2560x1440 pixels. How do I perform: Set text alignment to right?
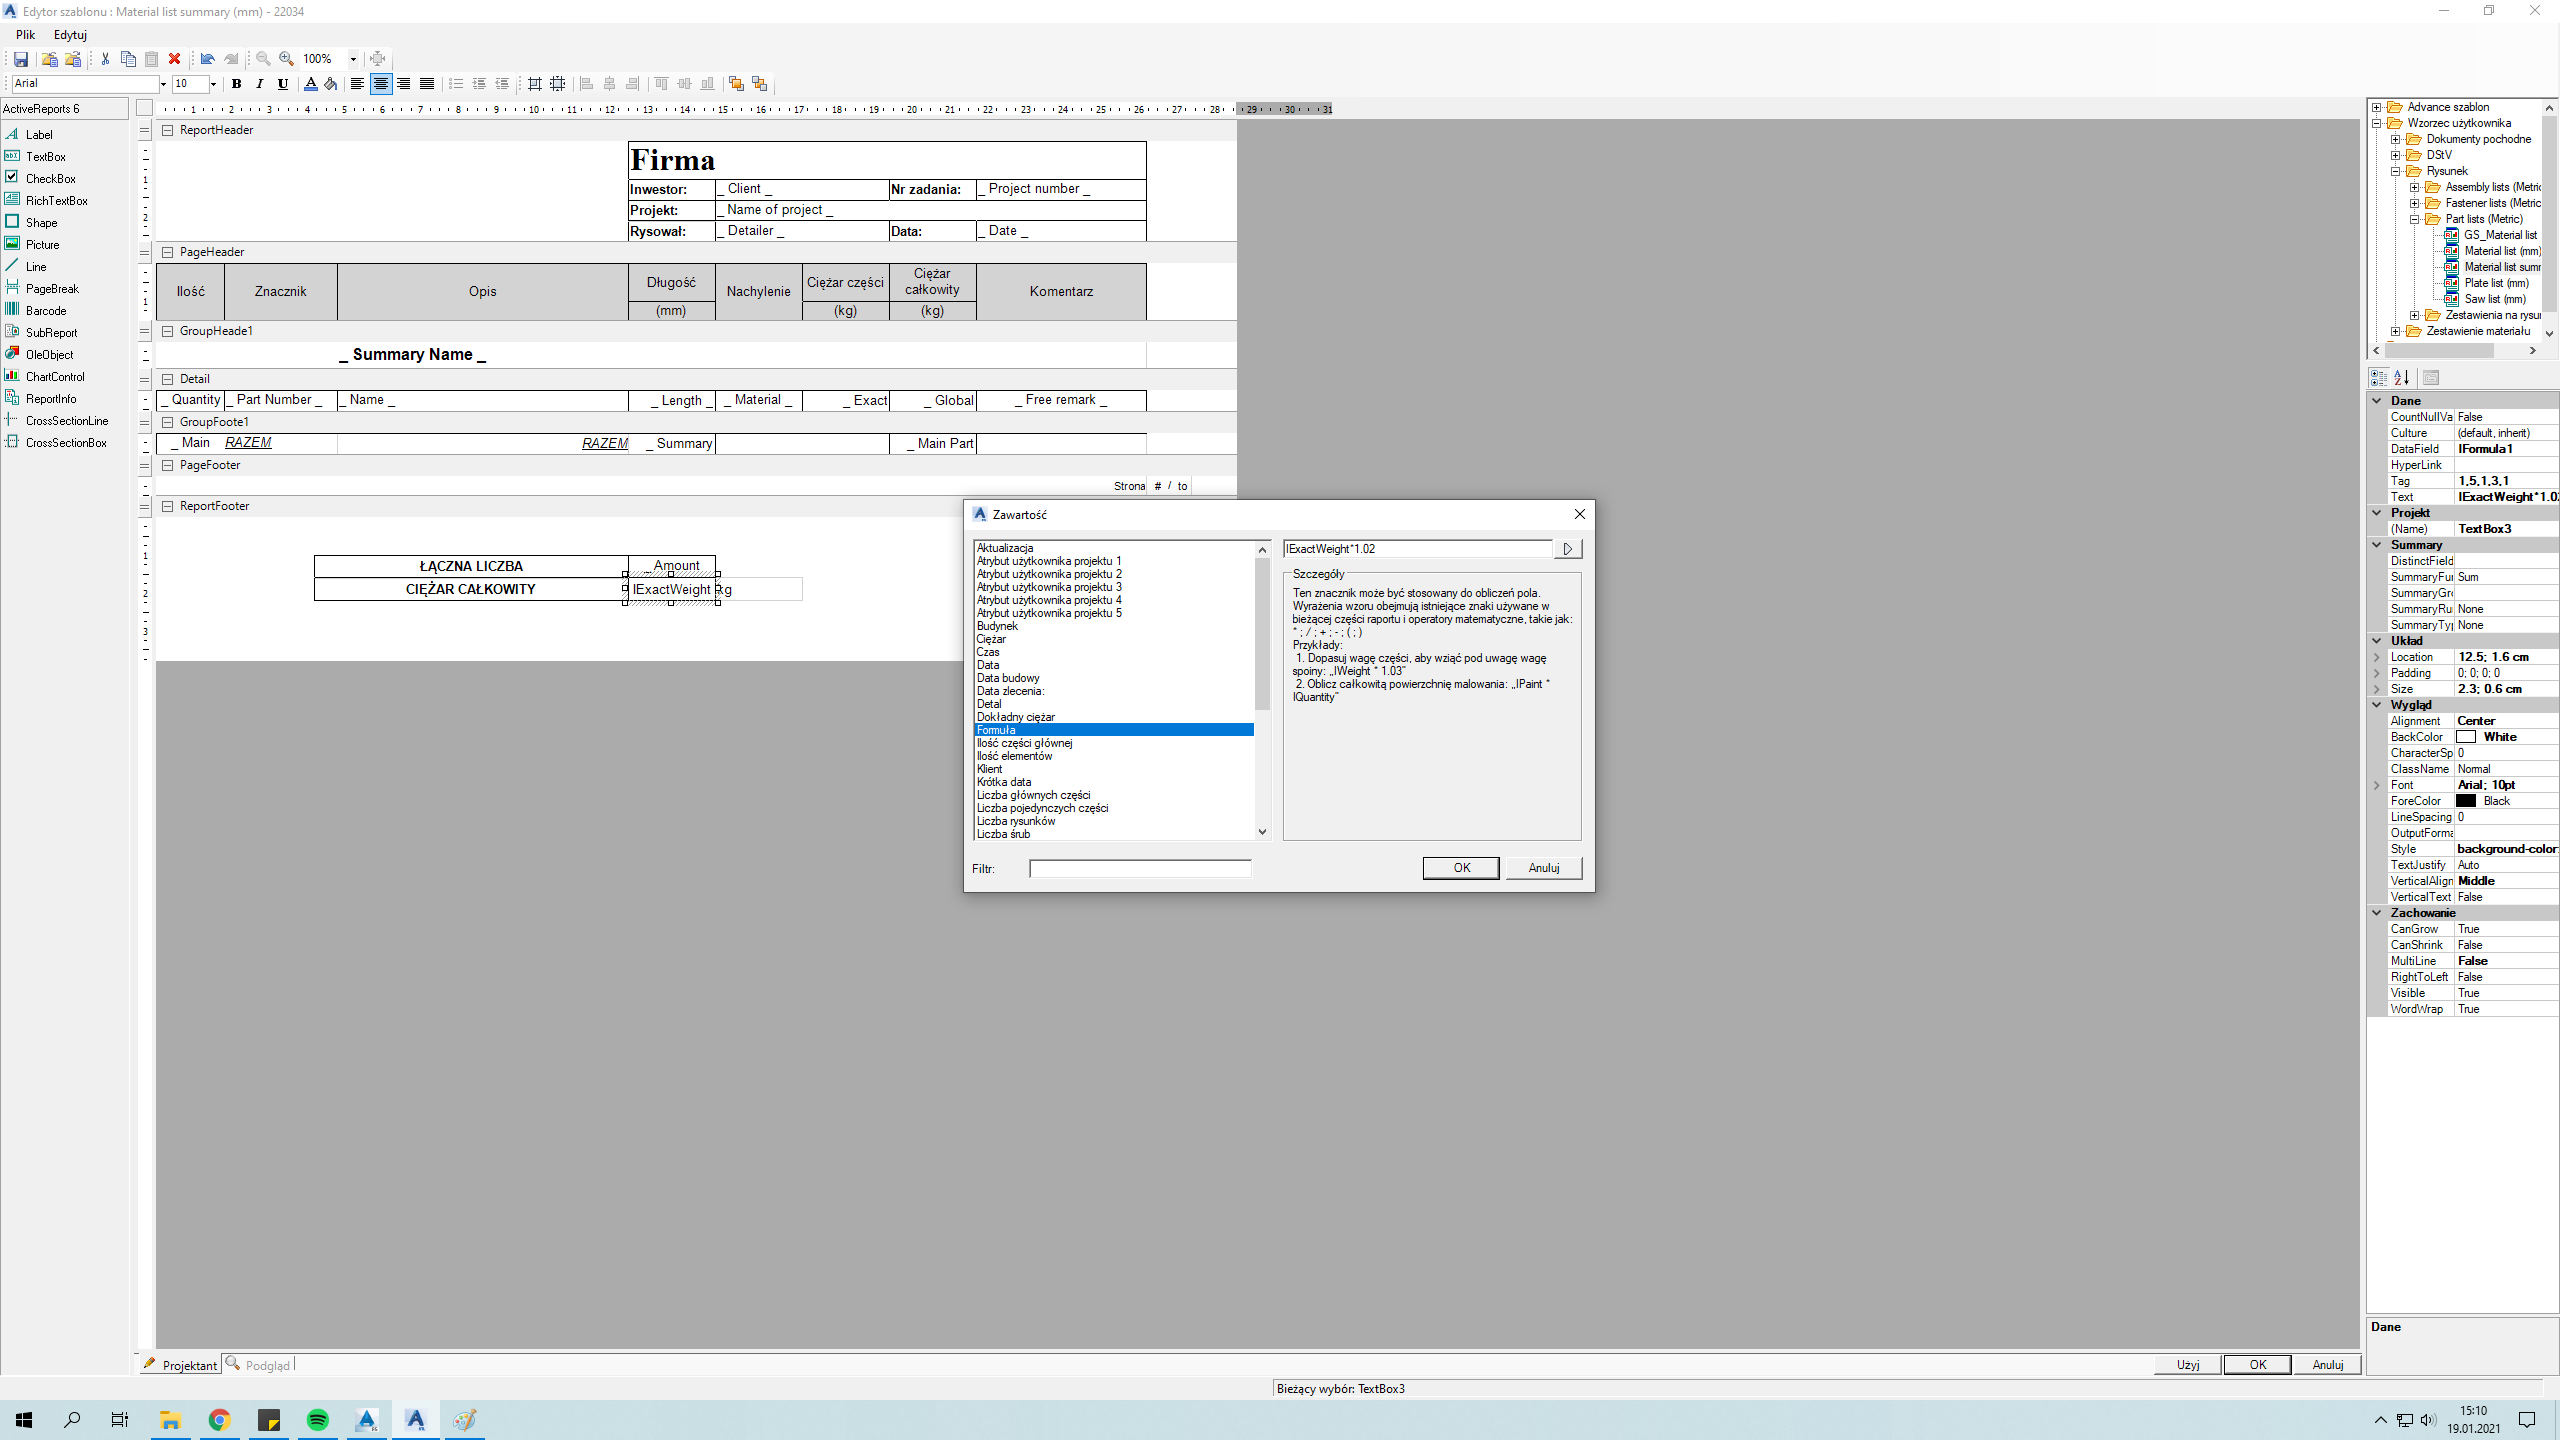tap(403, 84)
